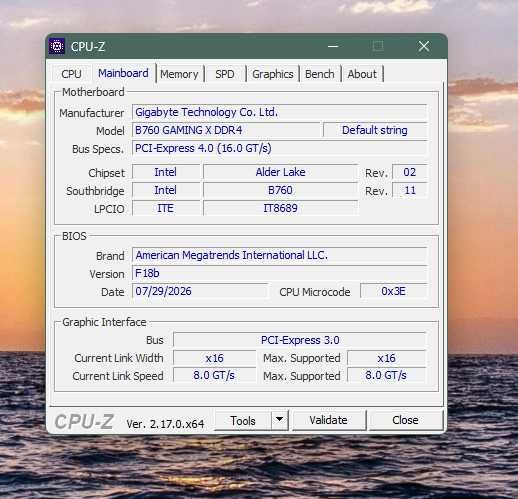Select the Mainboard tab
This screenshot has height=499, width=518.
[x=123, y=73]
